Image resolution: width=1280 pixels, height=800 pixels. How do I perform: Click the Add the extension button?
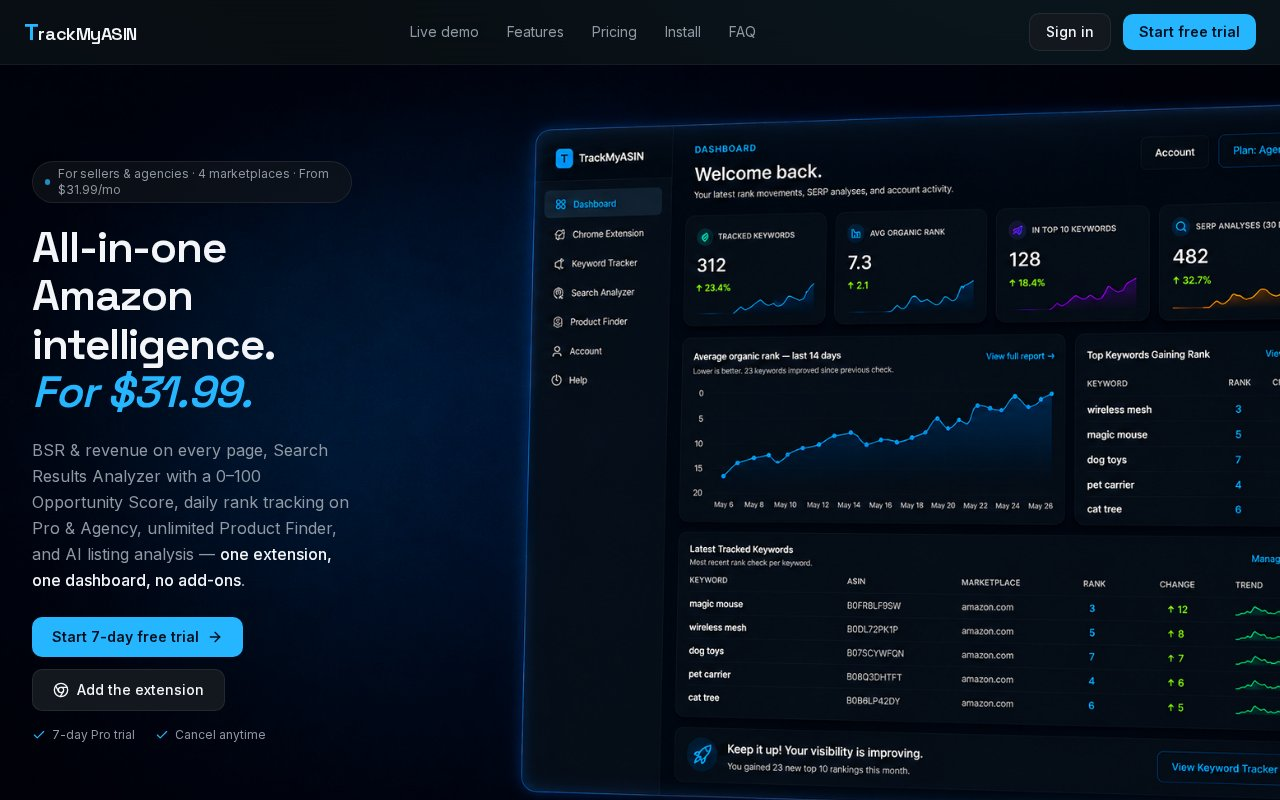point(128,690)
